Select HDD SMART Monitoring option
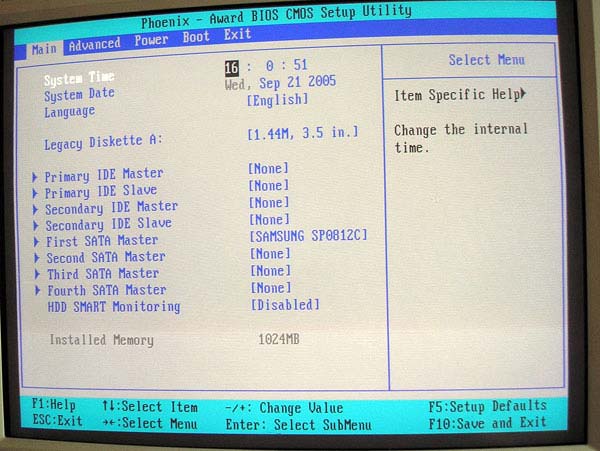This screenshot has width=600, height=451. (x=114, y=307)
